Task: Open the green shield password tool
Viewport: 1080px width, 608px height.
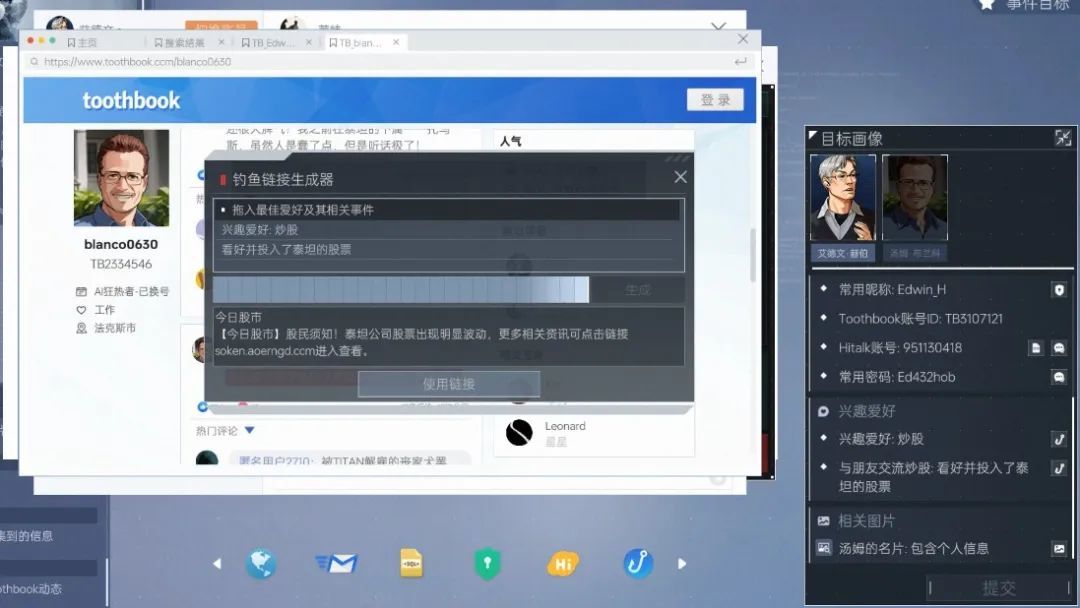Action: tap(487, 564)
